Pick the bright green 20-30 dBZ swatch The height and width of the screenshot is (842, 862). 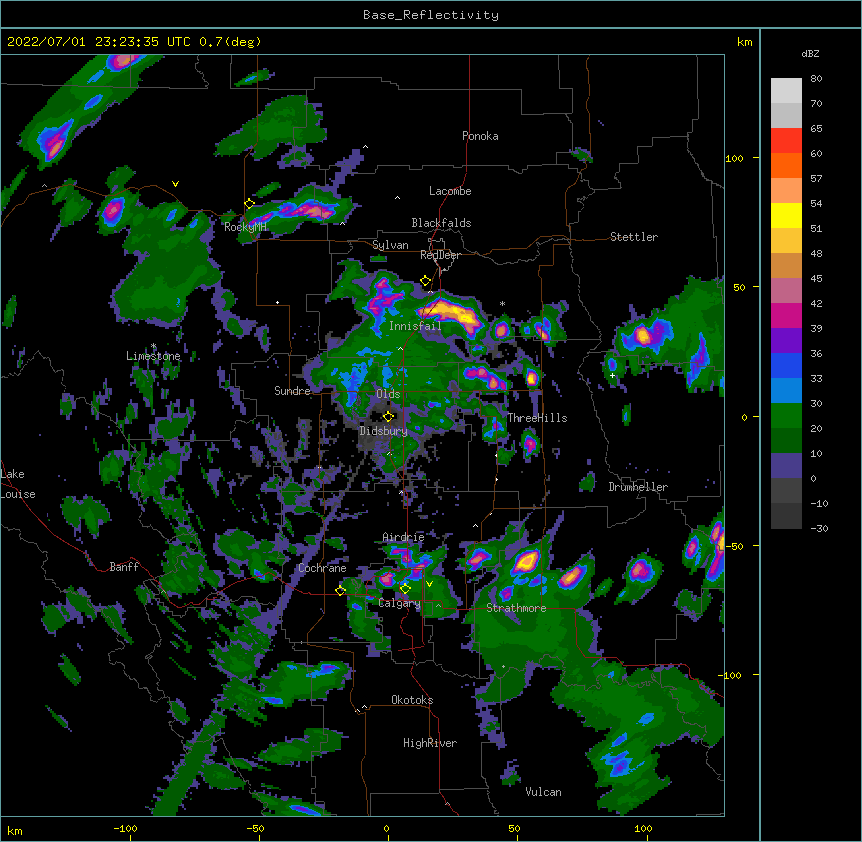click(x=786, y=416)
